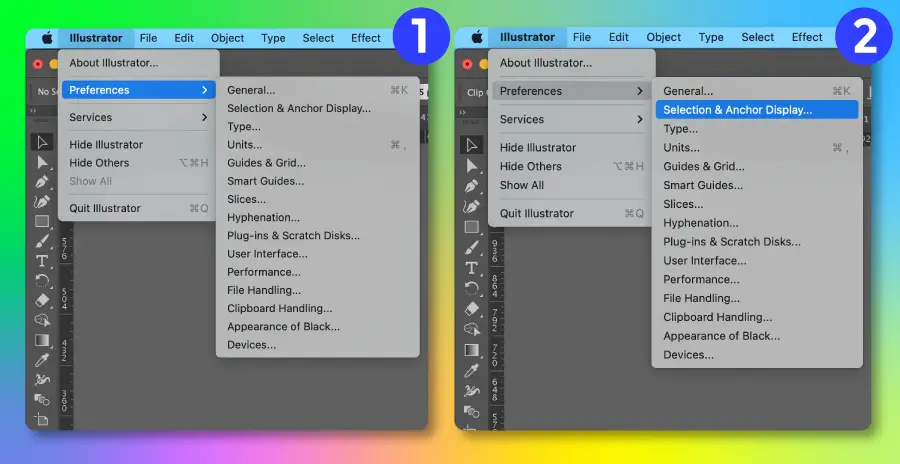900x464 pixels.
Task: Select the Shape Builder tool in left window
Action: click(x=42, y=320)
